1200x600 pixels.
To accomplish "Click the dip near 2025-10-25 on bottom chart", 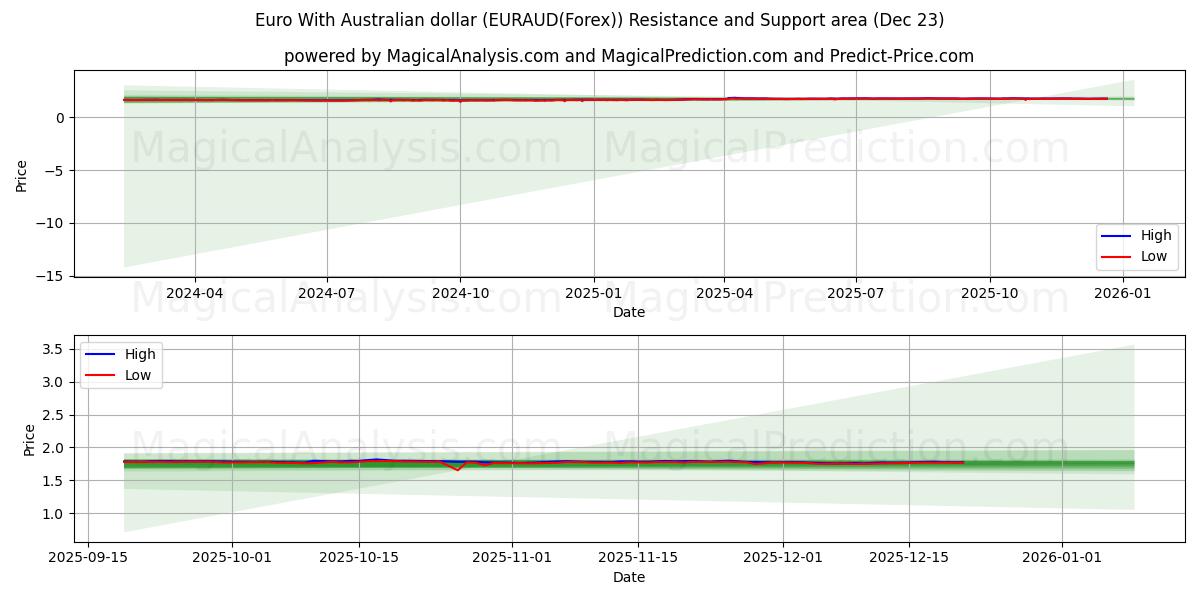I will click(459, 469).
